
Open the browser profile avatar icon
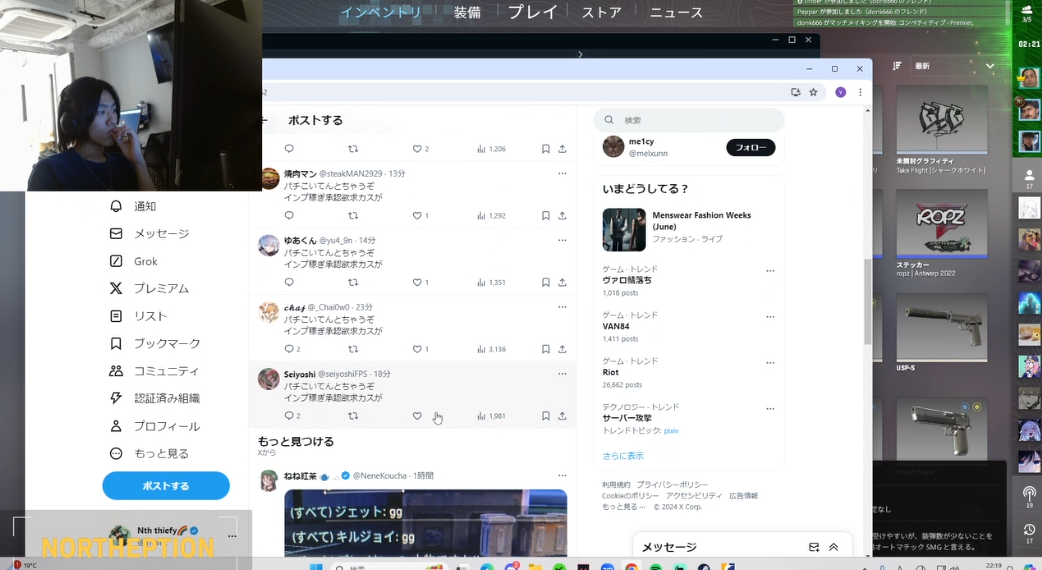tap(841, 92)
